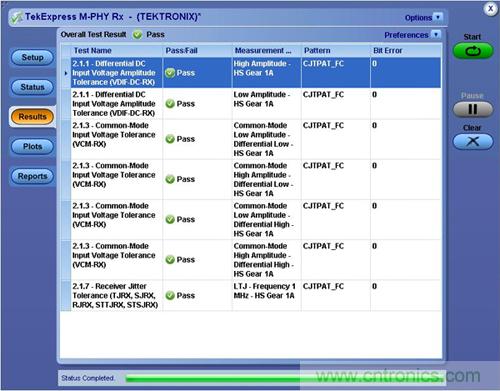Click the green Start run button
This screenshot has width=500, height=391.
[x=473, y=51]
